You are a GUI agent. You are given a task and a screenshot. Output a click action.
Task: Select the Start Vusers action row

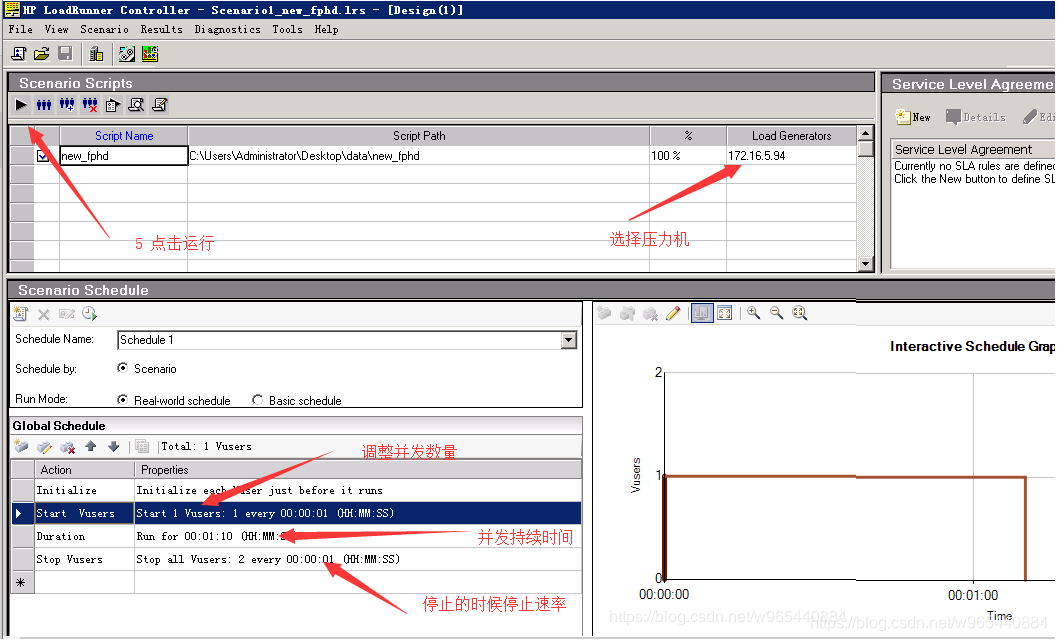tap(296, 513)
